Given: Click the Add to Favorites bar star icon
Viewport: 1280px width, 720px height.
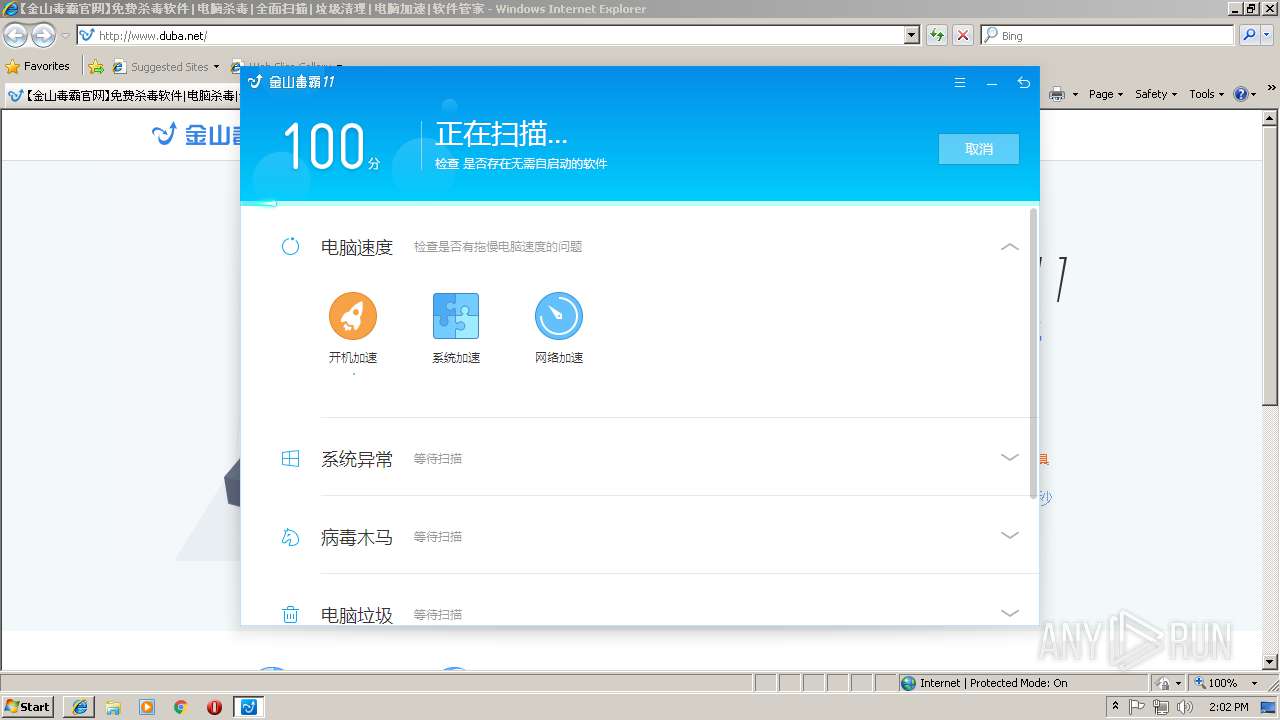Looking at the screenshot, I should [x=96, y=67].
